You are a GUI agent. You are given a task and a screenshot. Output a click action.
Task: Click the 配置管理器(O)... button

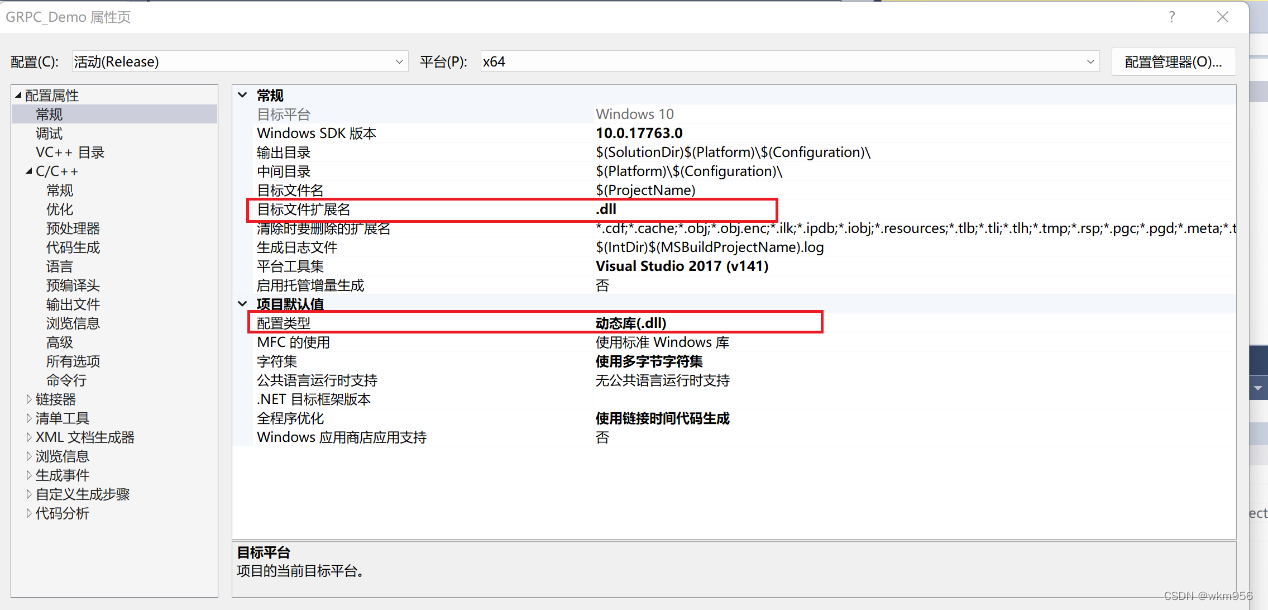tap(1173, 61)
